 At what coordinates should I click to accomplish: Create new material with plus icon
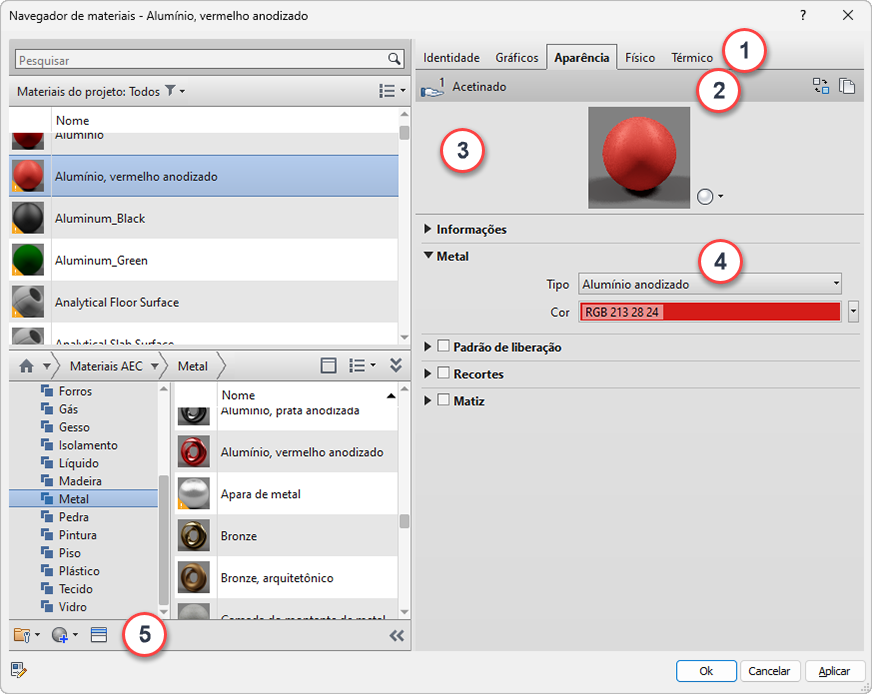(64, 635)
